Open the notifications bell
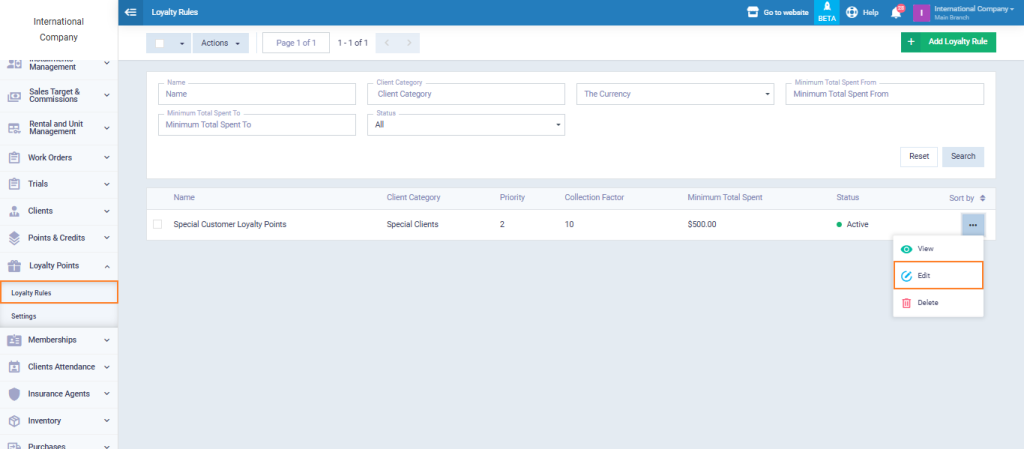Viewport: 1024px width, 449px height. click(x=896, y=12)
